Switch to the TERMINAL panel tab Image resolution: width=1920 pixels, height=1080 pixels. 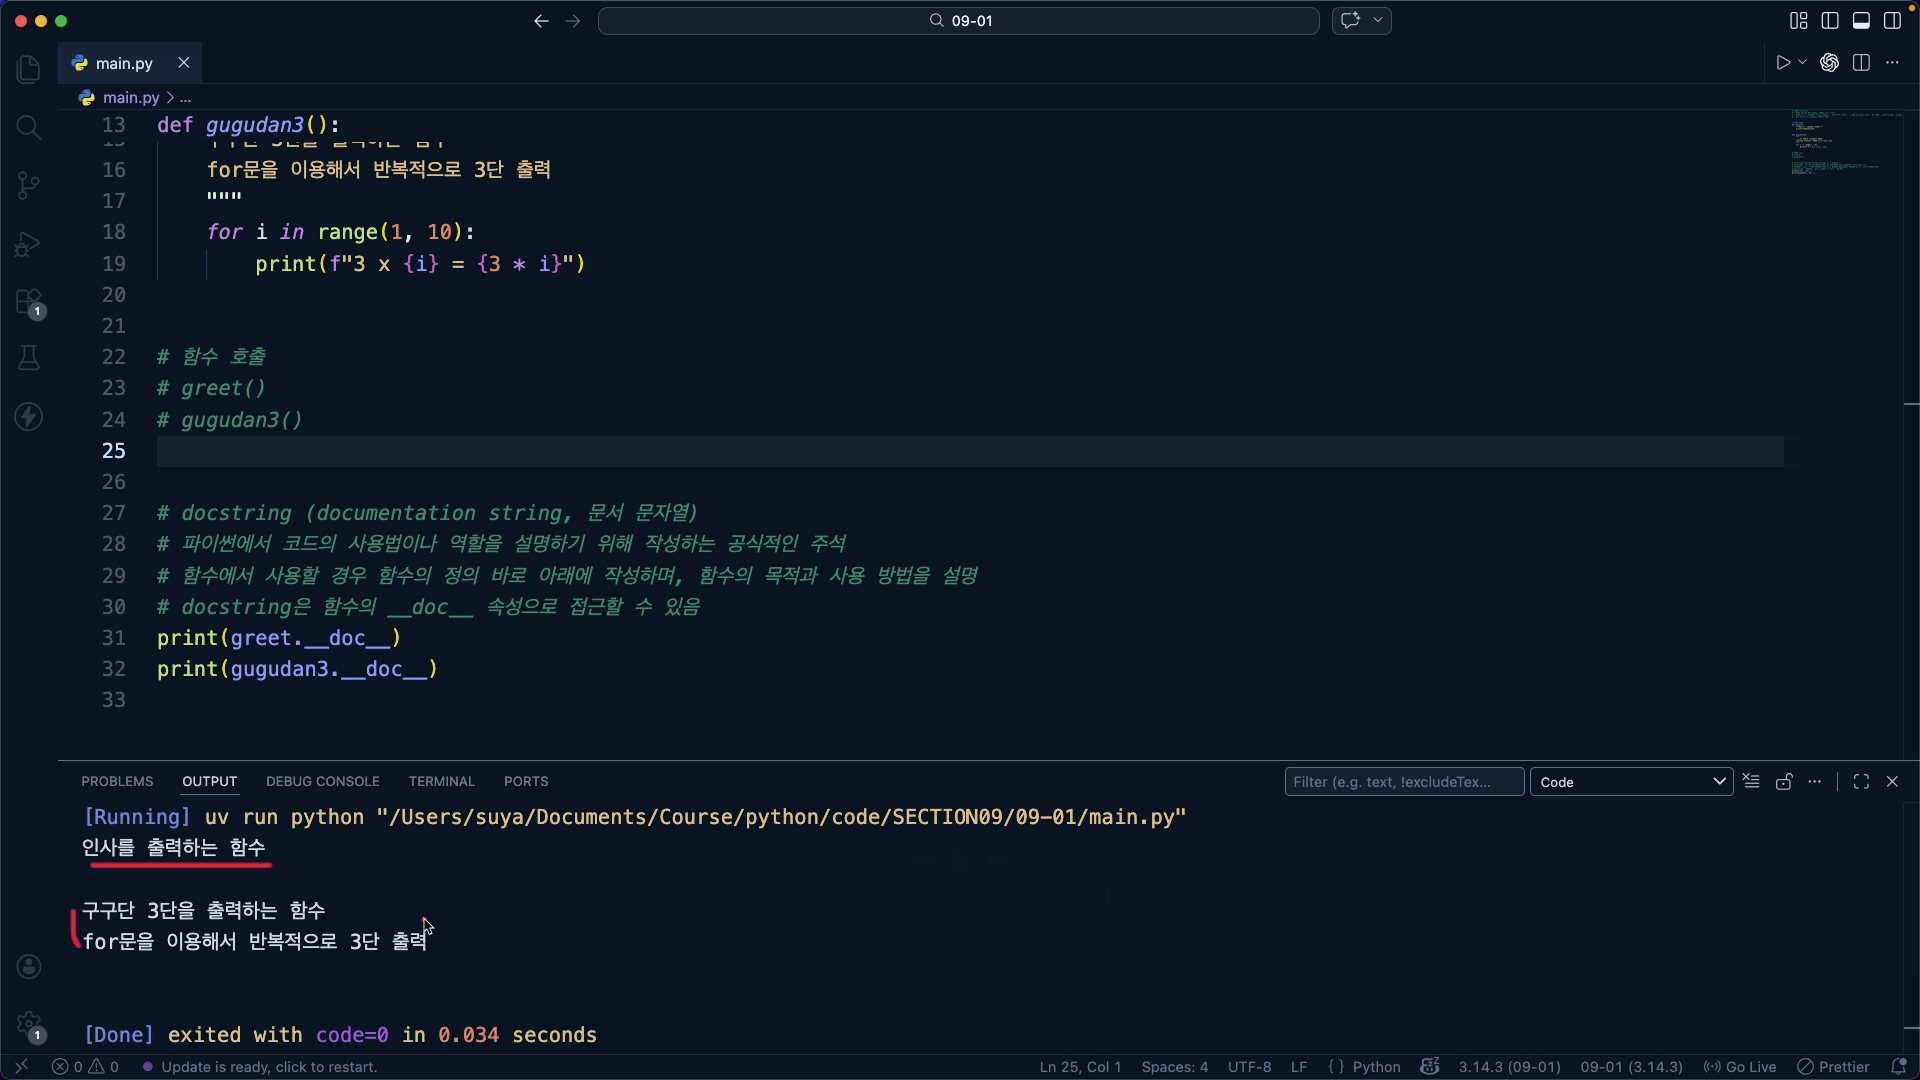click(441, 782)
